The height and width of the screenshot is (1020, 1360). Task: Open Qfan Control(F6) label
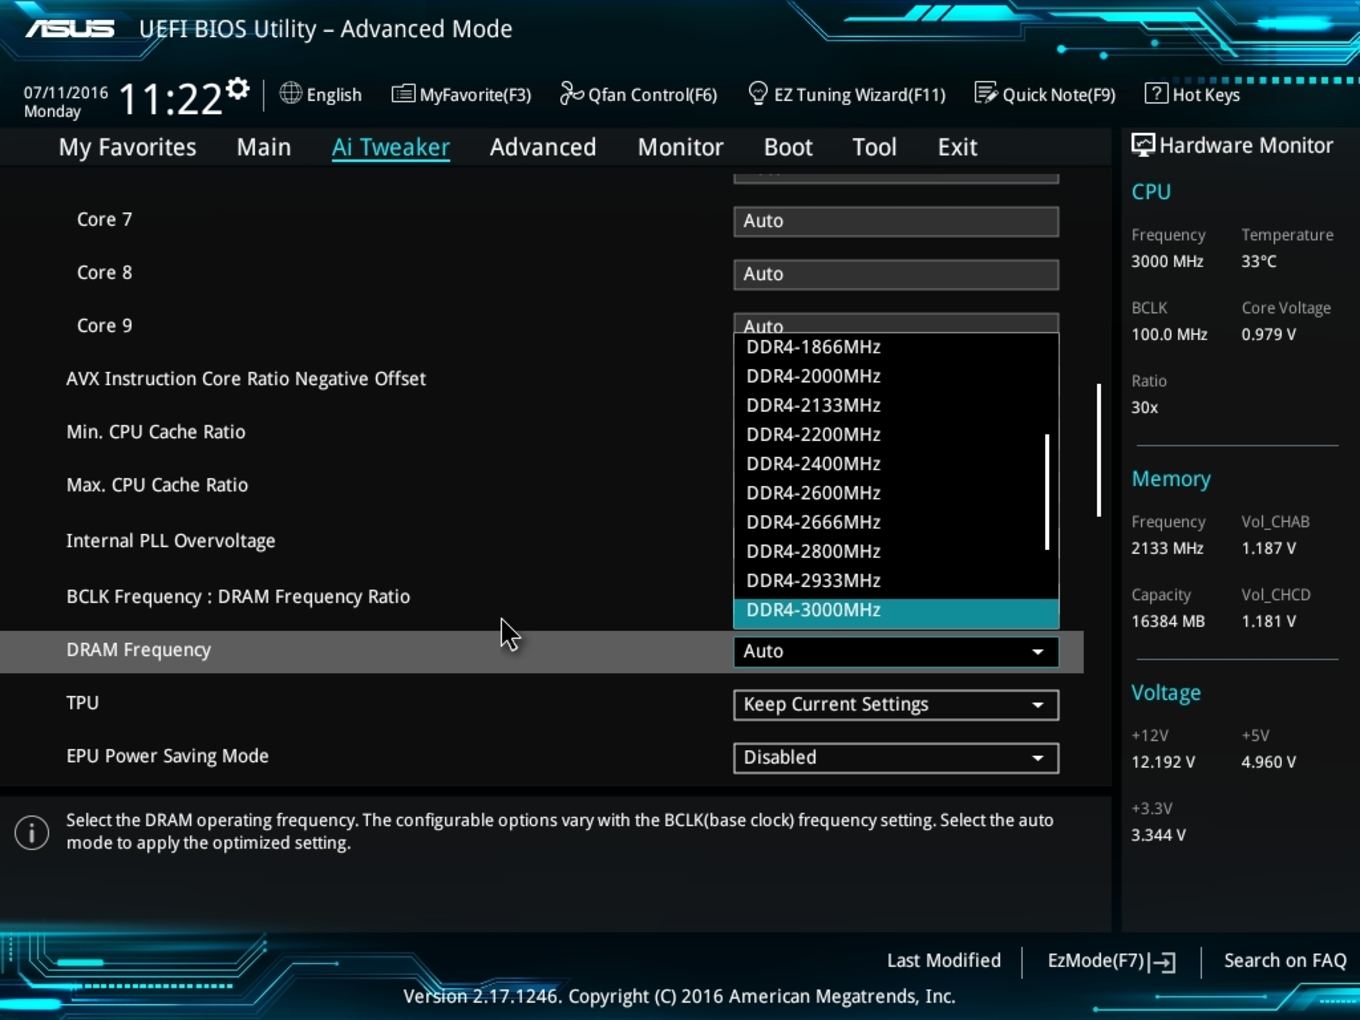click(x=652, y=95)
